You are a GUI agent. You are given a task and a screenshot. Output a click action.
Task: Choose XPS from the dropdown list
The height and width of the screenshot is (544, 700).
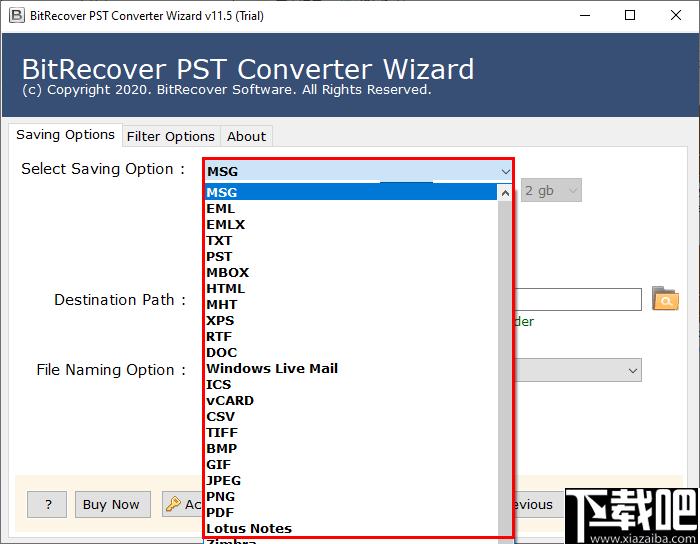351,320
